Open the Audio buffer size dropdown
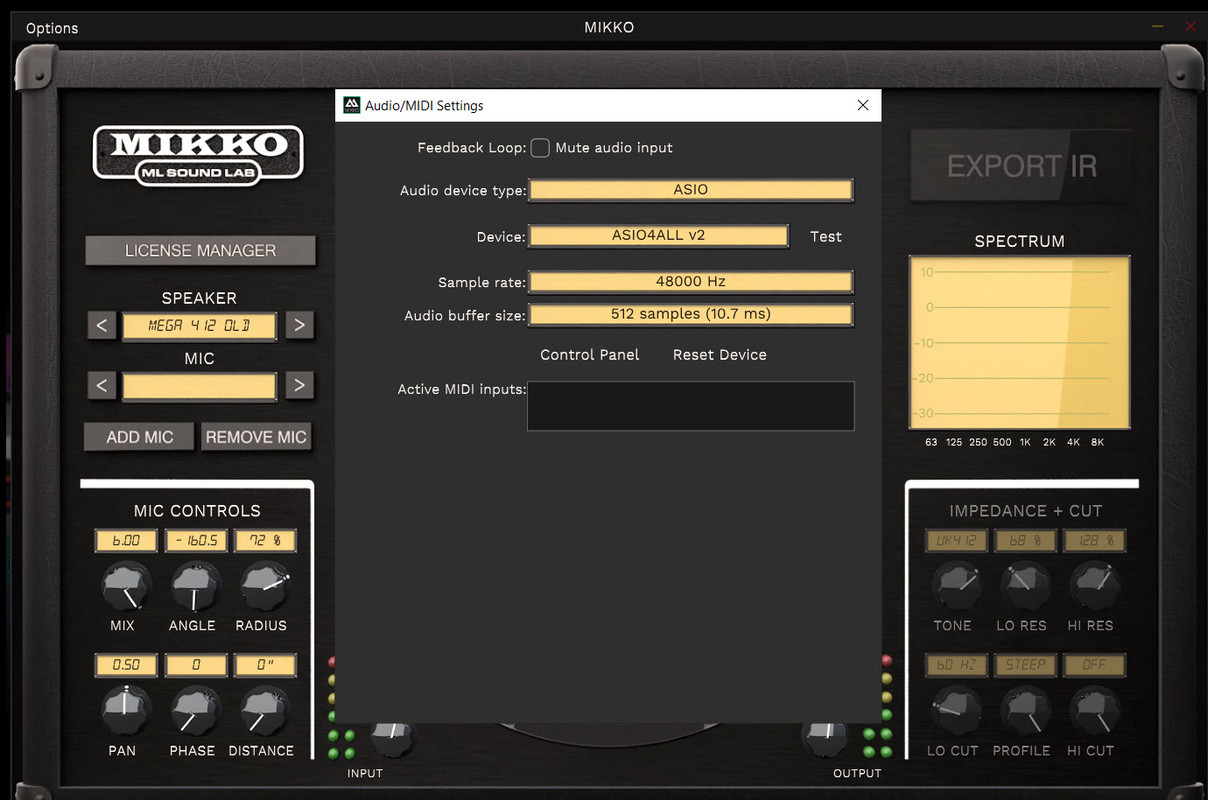The width and height of the screenshot is (1208, 800). [x=690, y=314]
